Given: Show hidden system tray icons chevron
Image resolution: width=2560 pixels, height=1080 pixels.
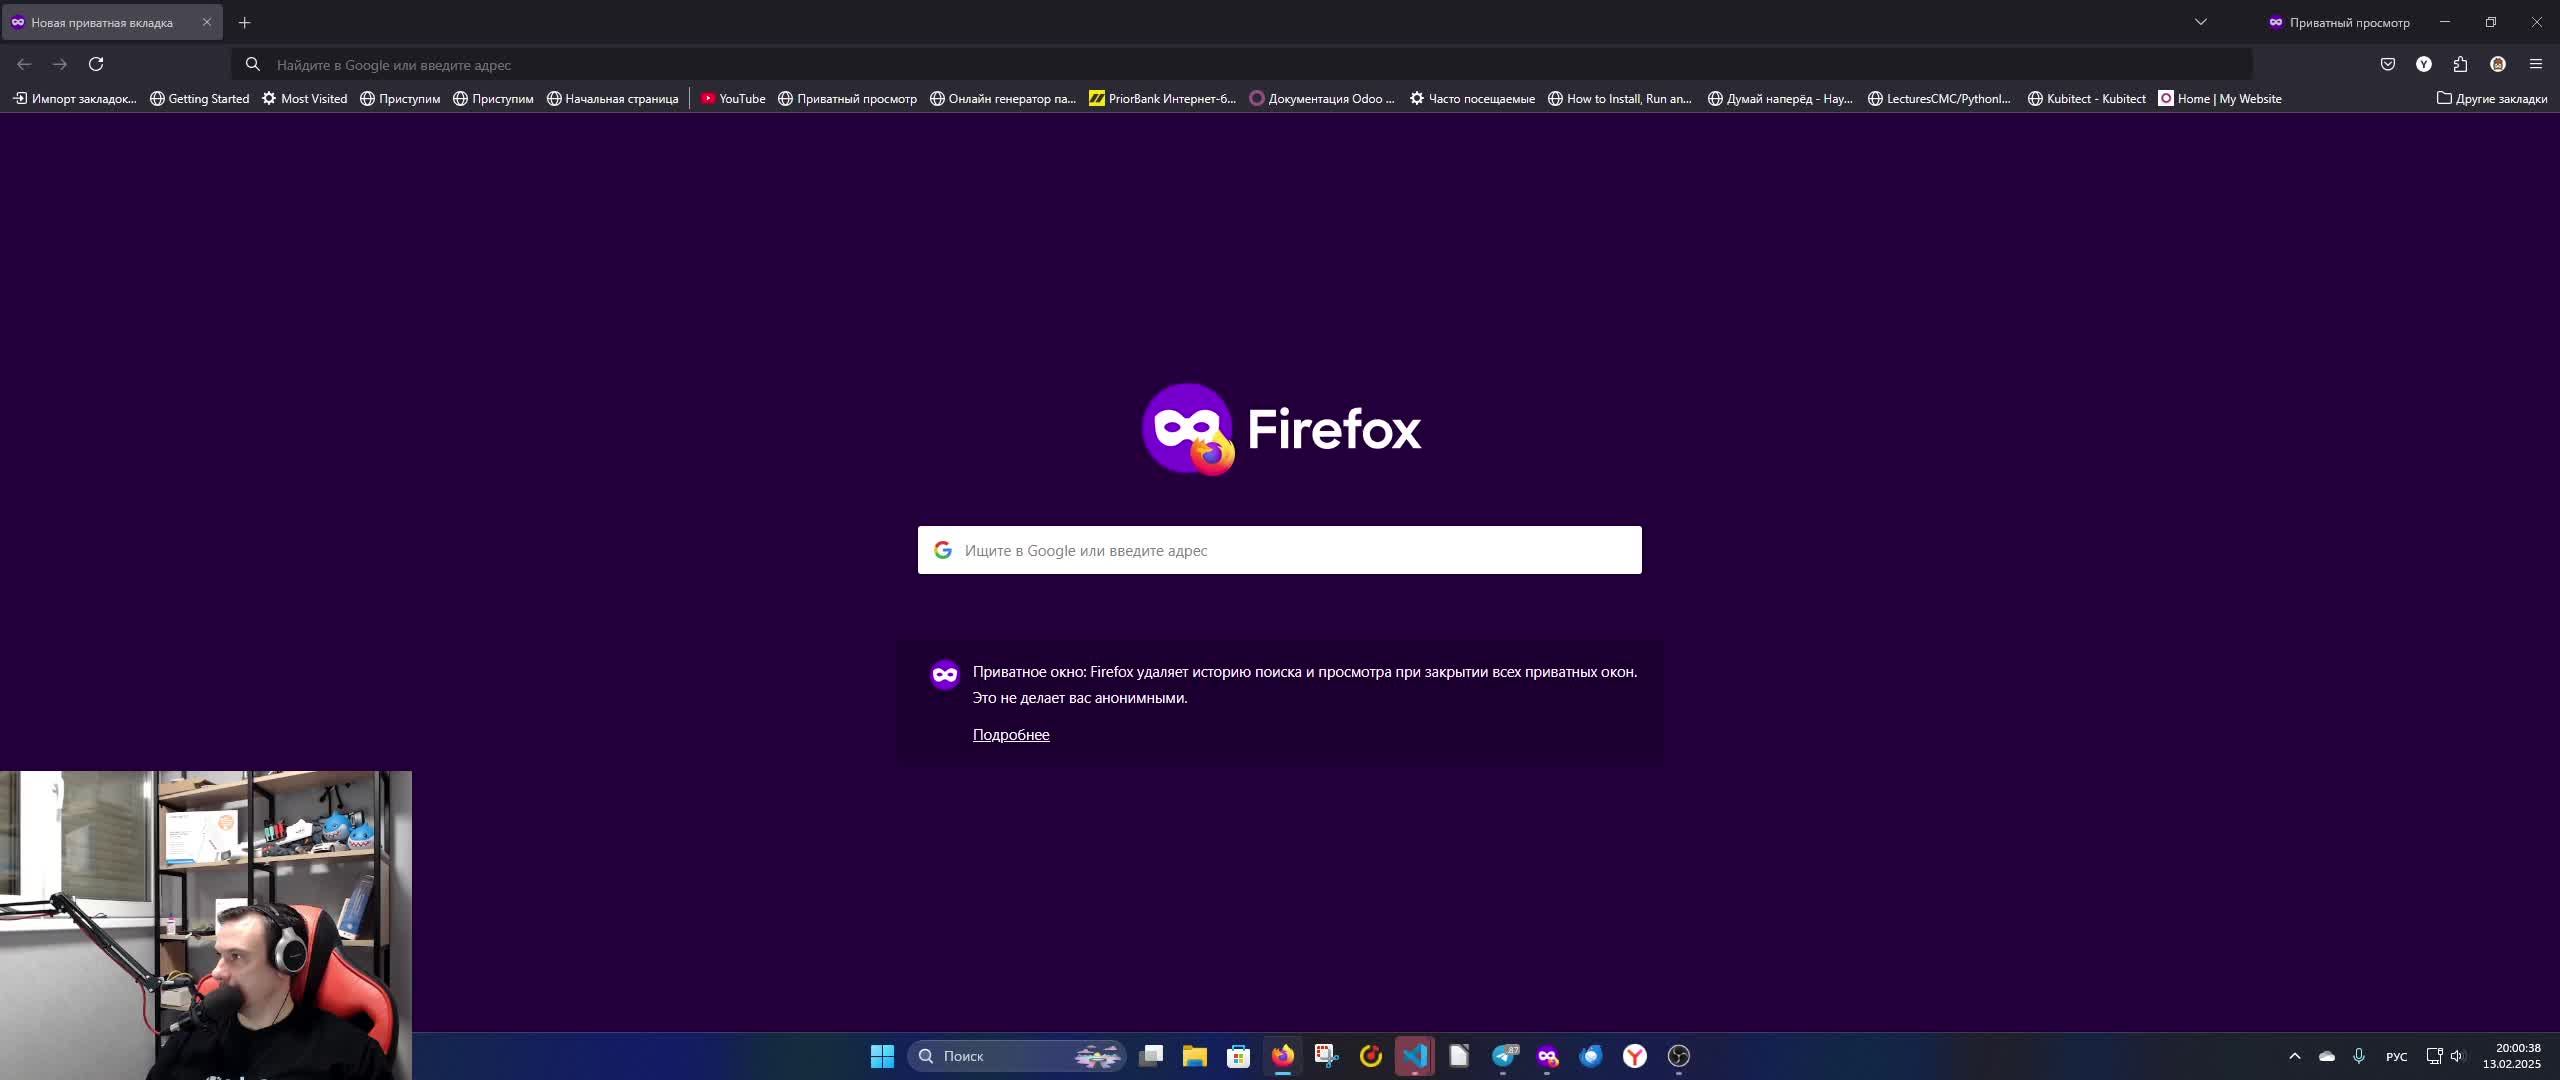Looking at the screenshot, I should [2294, 1056].
